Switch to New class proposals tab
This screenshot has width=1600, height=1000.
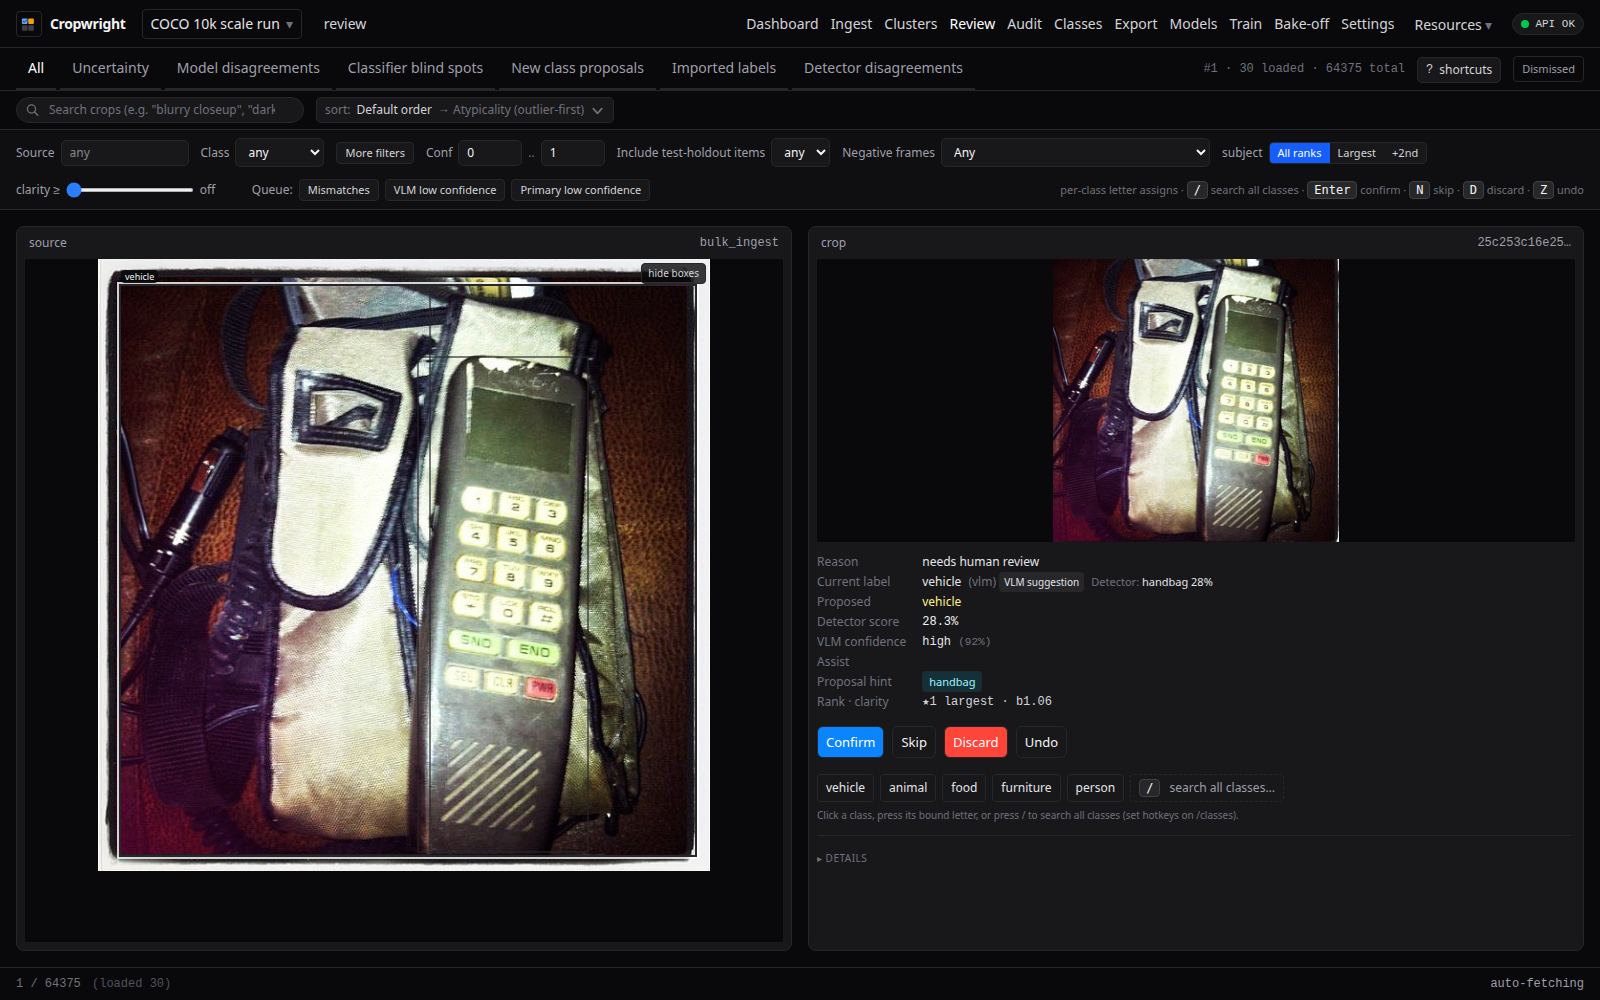pos(577,68)
